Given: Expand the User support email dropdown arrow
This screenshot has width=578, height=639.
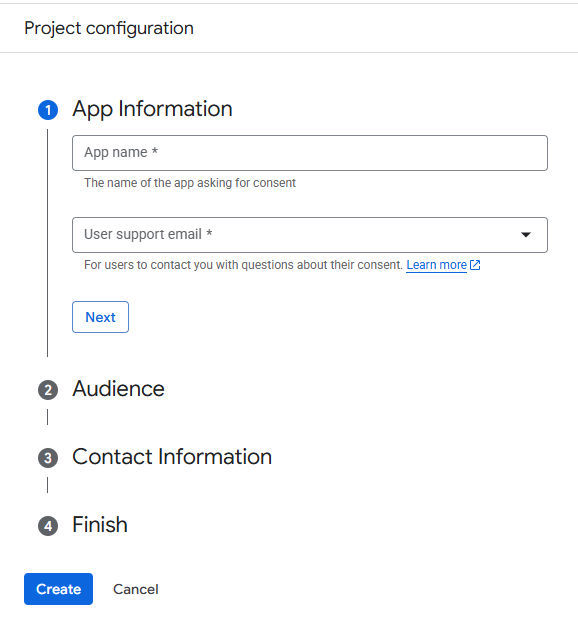Looking at the screenshot, I should tap(526, 235).
